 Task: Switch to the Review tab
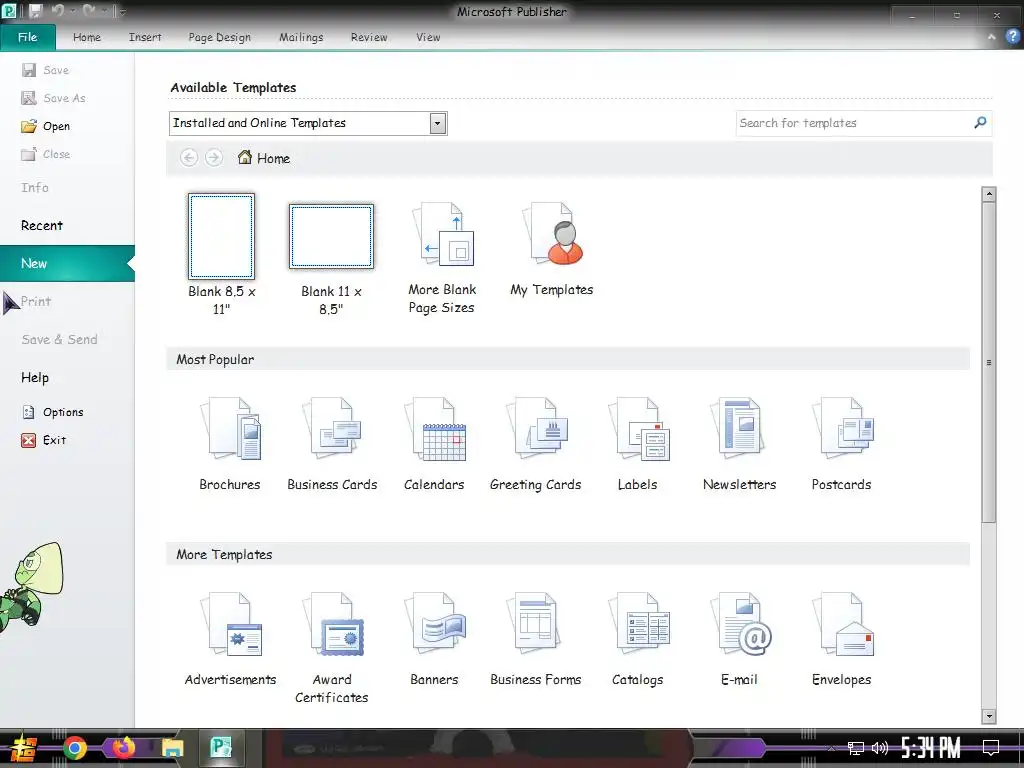(369, 37)
